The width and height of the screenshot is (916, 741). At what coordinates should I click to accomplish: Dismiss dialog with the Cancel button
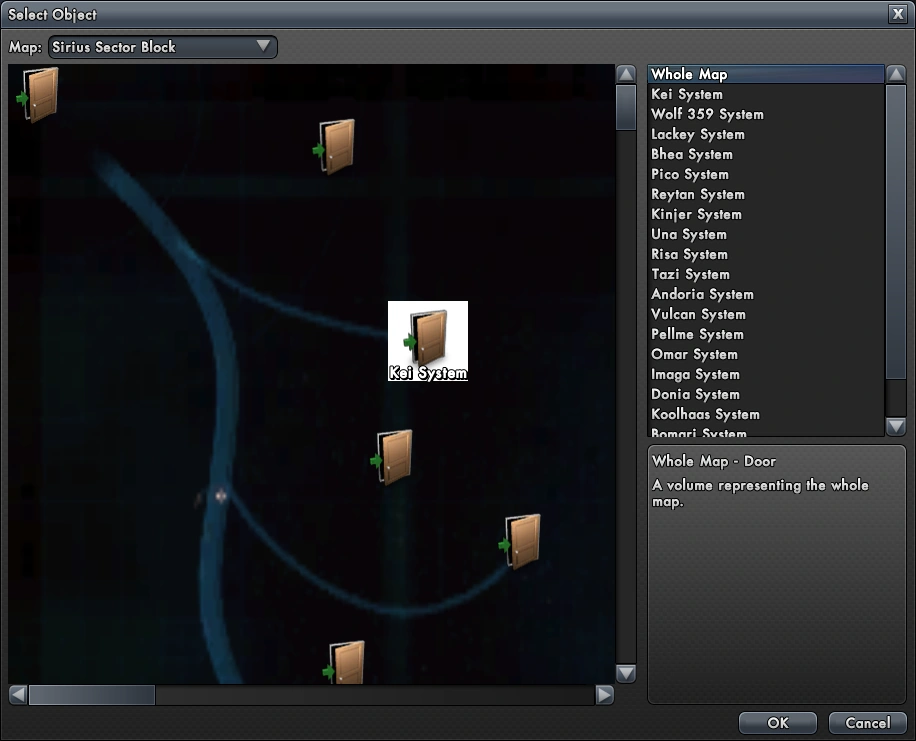(x=868, y=723)
